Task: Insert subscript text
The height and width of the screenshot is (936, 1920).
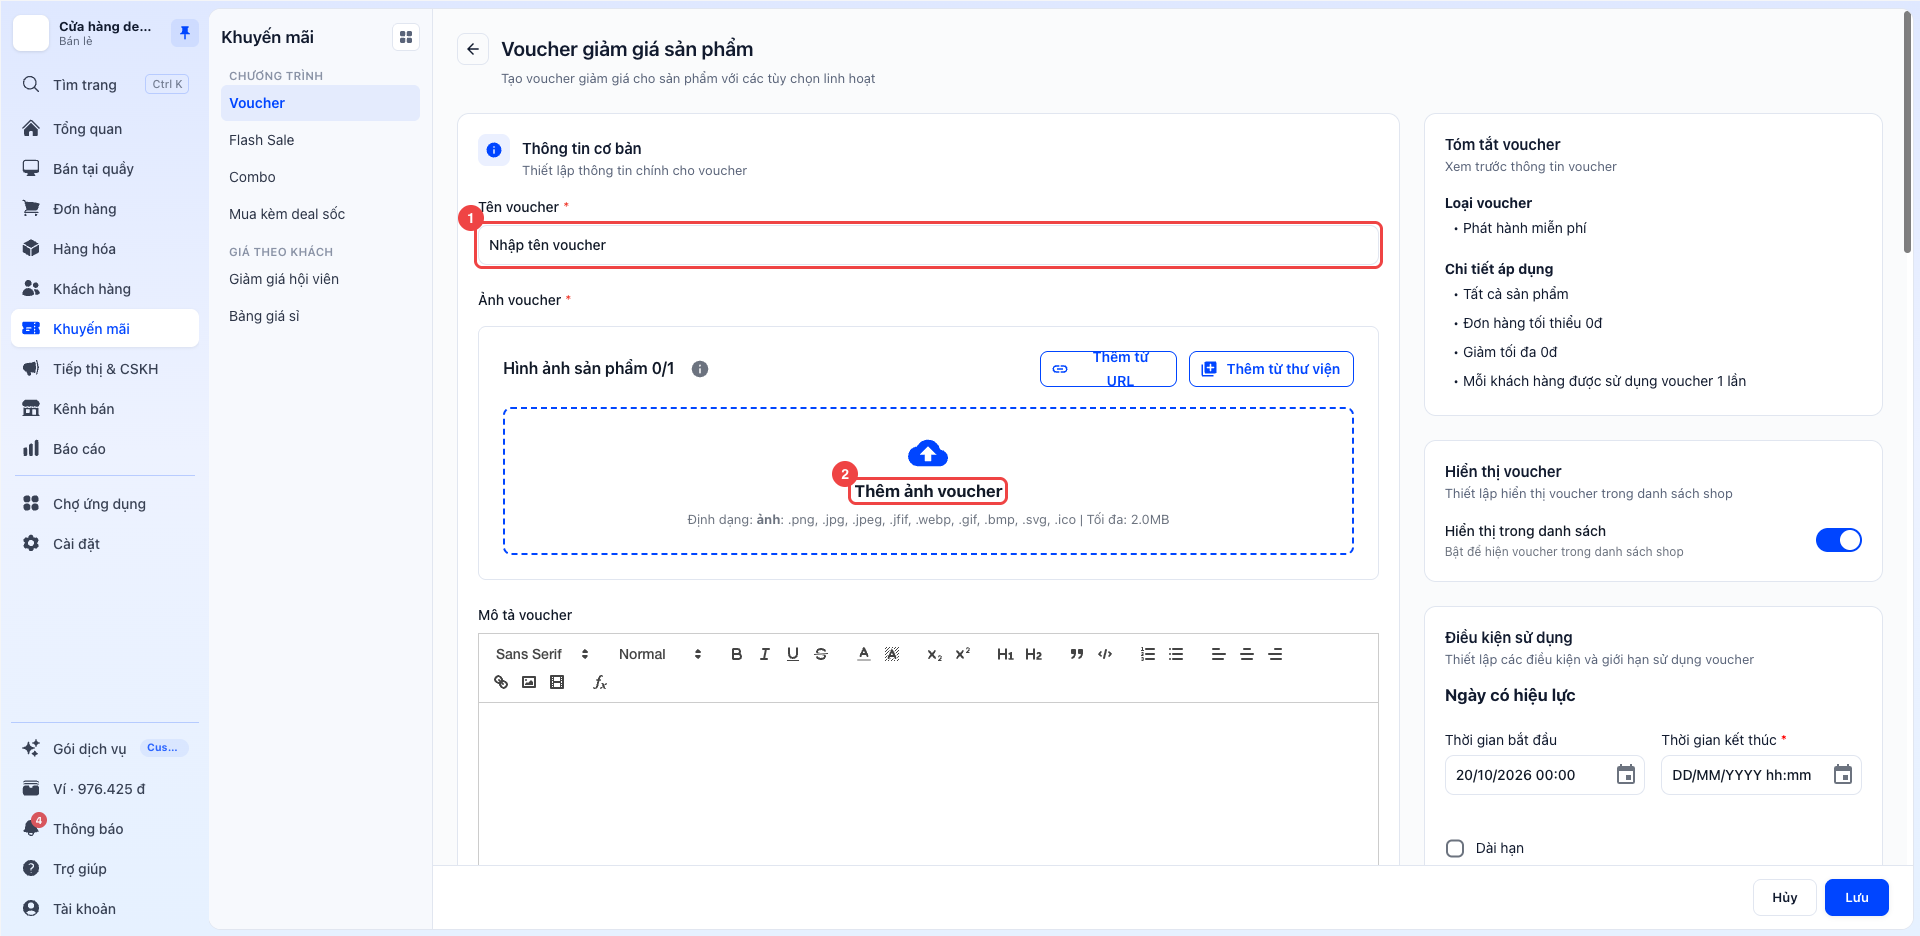Action: coord(934,654)
